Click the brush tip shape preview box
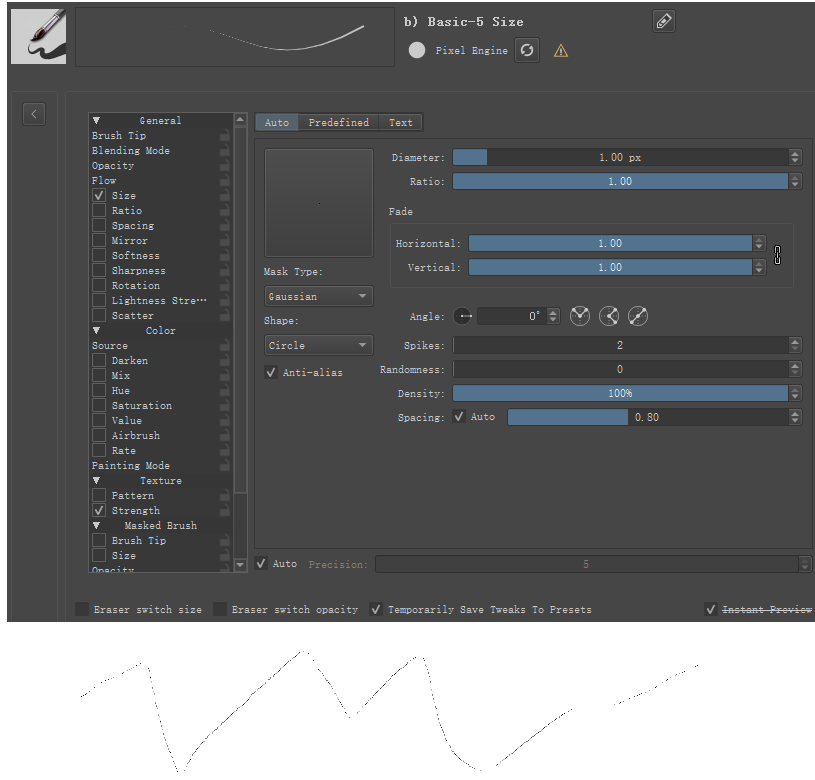 tap(319, 203)
